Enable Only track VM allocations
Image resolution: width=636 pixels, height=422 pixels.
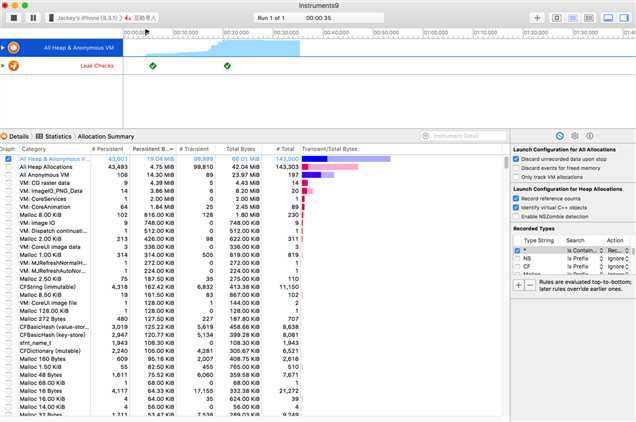coord(516,177)
